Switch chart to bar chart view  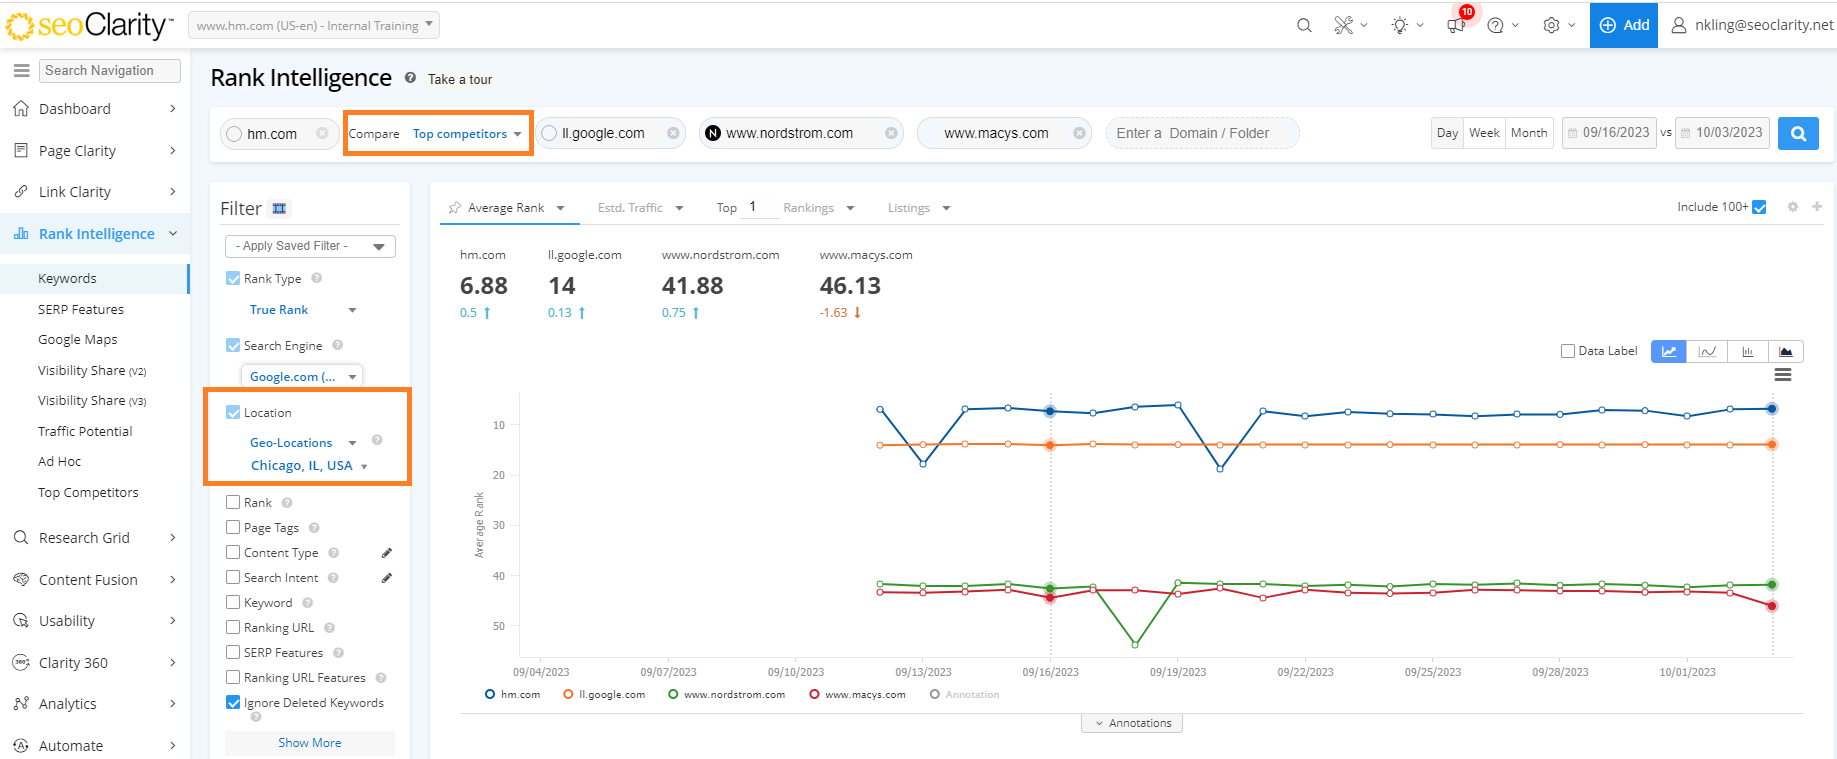tap(1747, 351)
